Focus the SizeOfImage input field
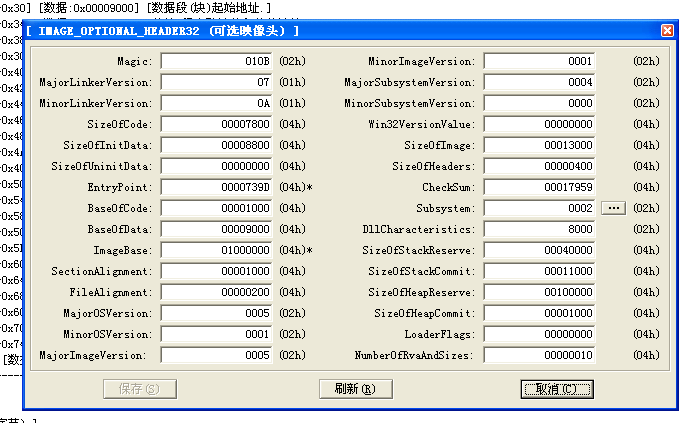This screenshot has width=689, height=423. (540, 145)
